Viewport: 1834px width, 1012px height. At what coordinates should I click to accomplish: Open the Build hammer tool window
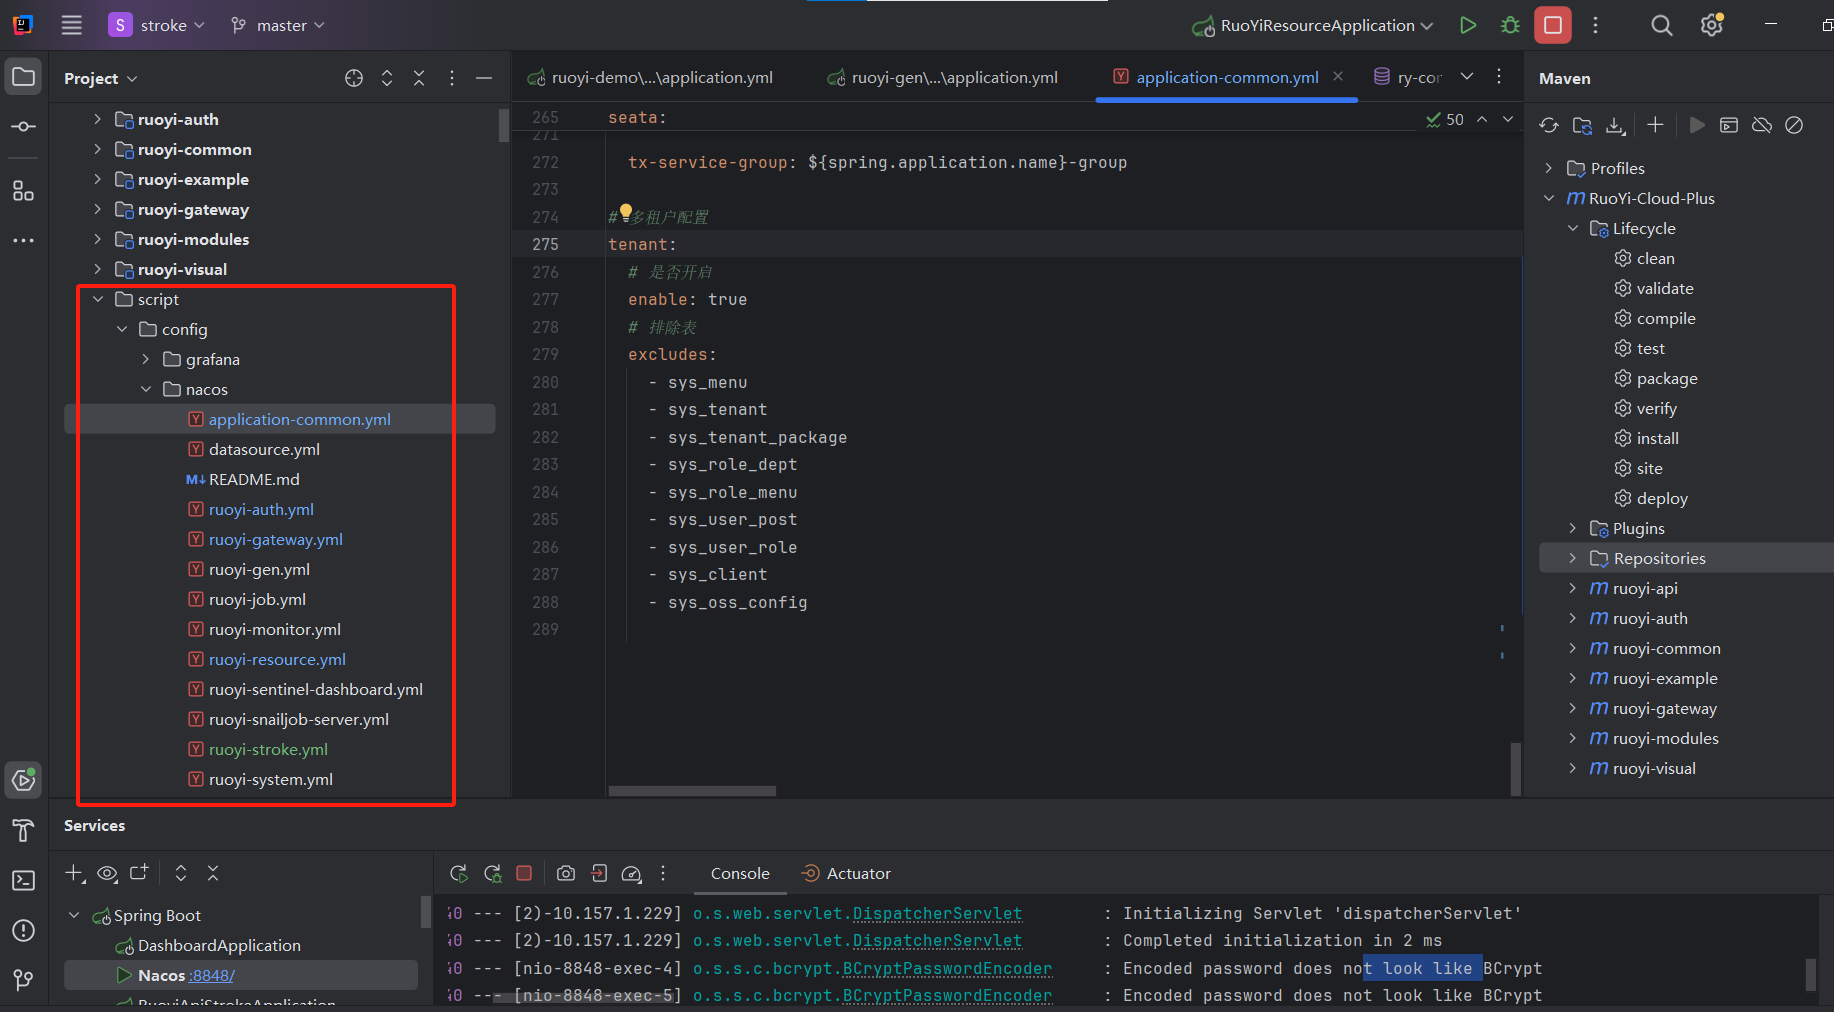pos(23,830)
